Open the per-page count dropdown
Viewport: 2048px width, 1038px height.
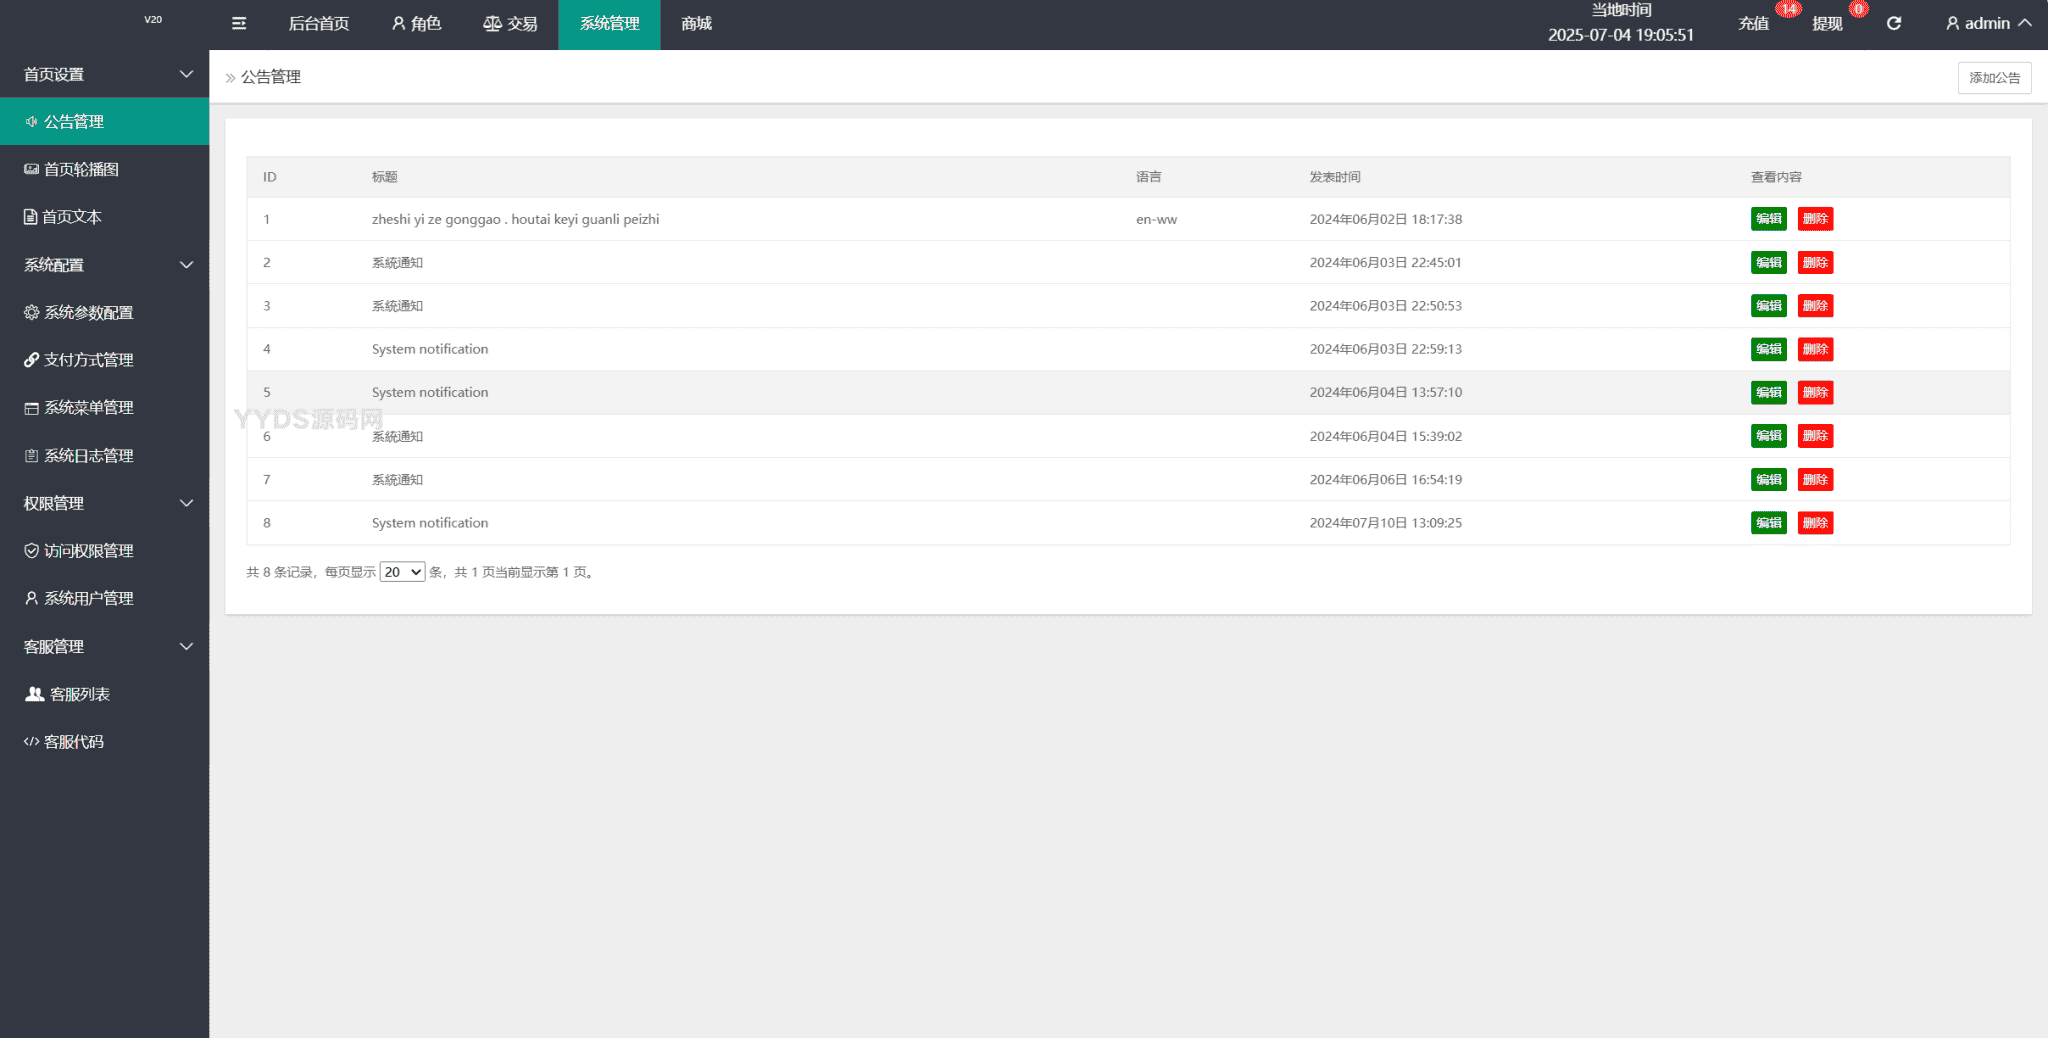tap(402, 572)
